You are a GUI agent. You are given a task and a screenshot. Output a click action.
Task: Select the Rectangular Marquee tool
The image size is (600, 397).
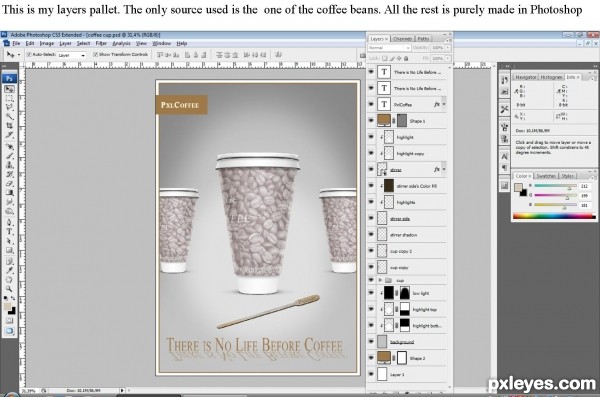[x=10, y=98]
